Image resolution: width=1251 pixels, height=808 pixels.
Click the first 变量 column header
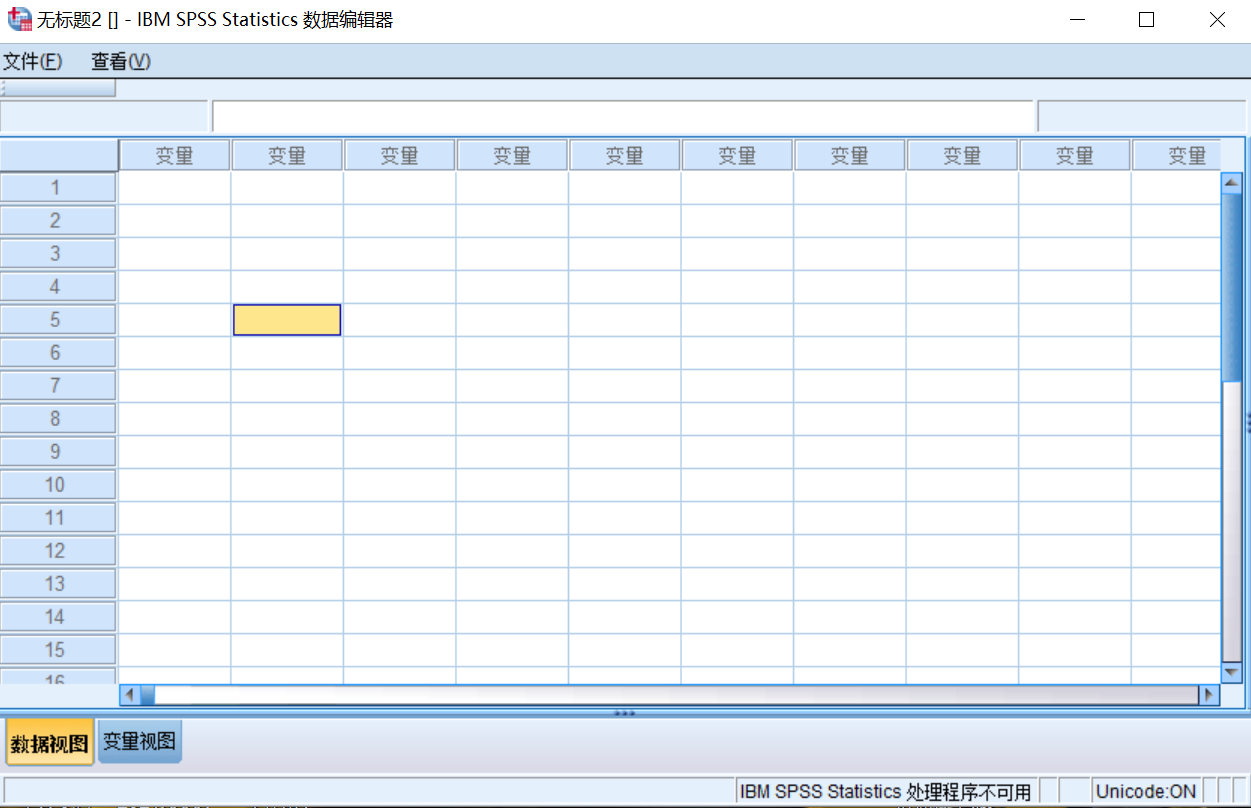tap(174, 154)
